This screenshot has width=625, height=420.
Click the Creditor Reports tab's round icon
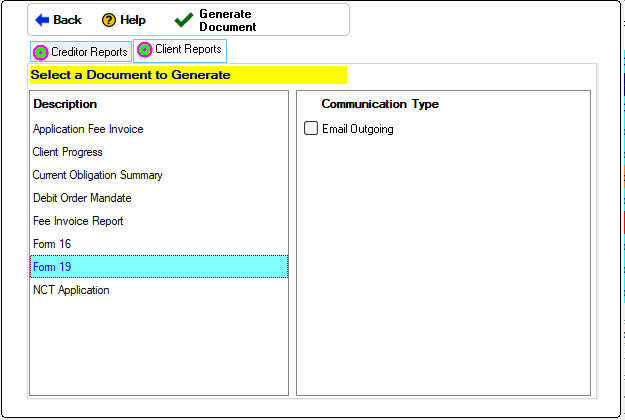click(41, 52)
